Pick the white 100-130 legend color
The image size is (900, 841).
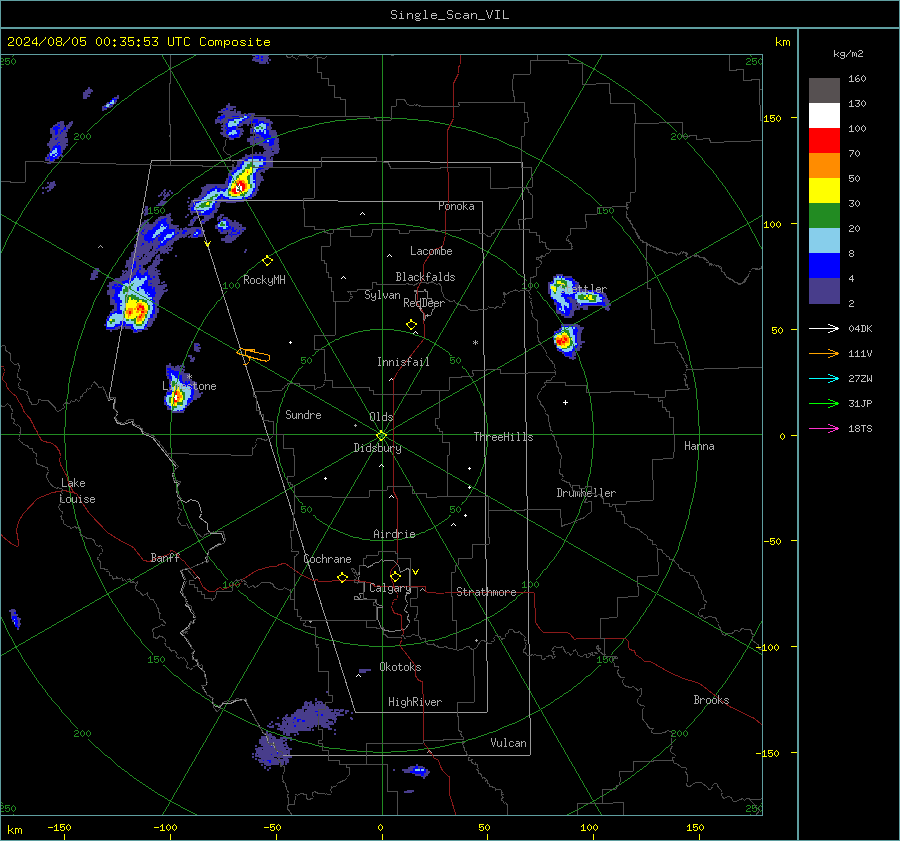click(824, 116)
